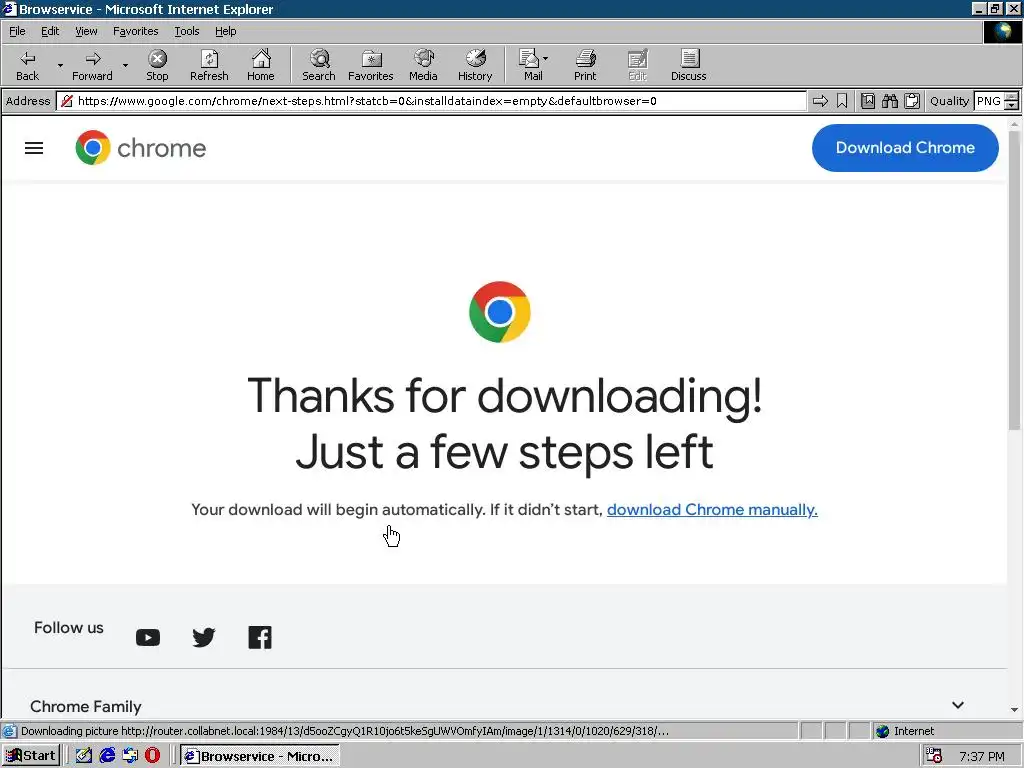The image size is (1024, 768).
Task: Click the large Chrome logo image
Action: (x=500, y=312)
